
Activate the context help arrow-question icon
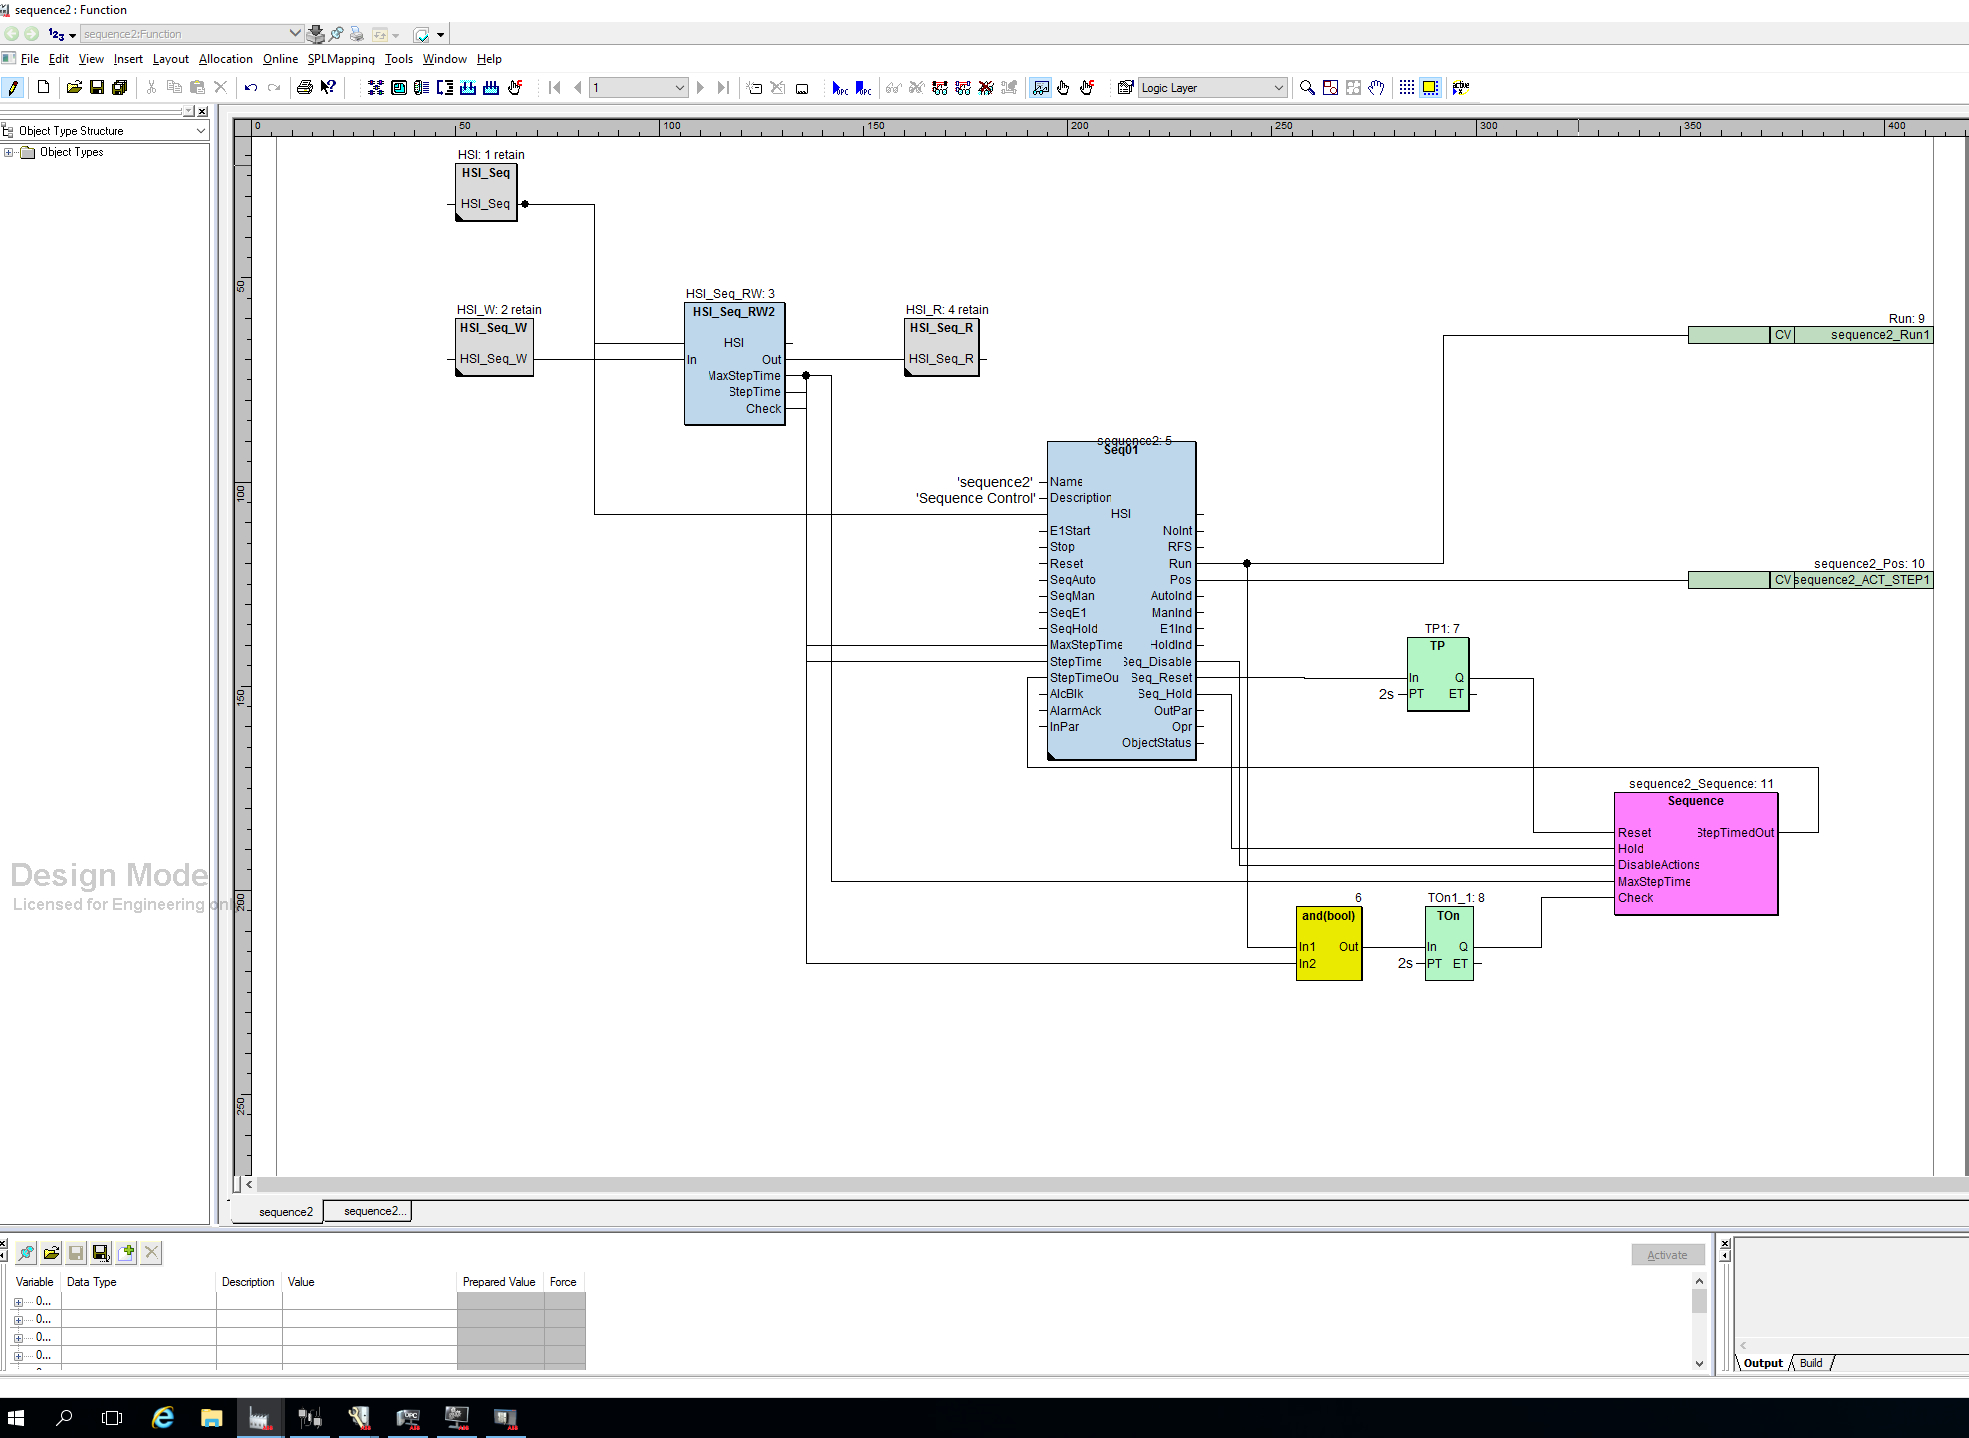click(328, 88)
